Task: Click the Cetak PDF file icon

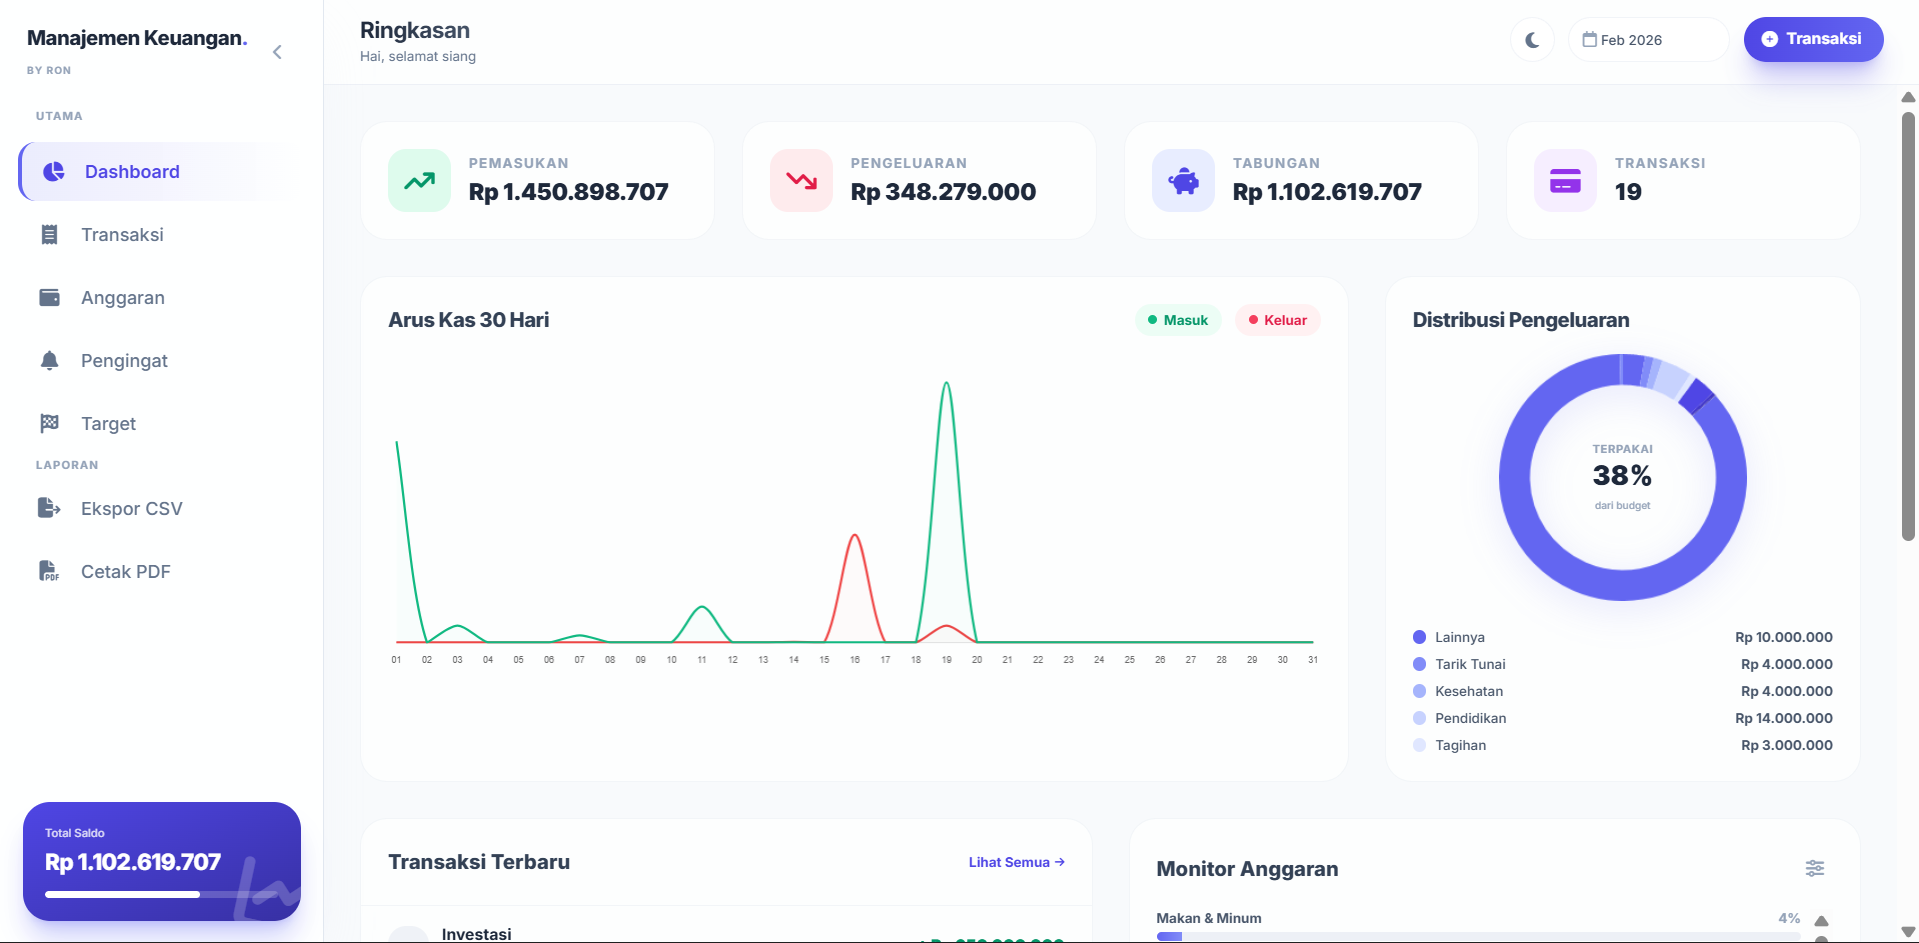Action: pos(49,571)
